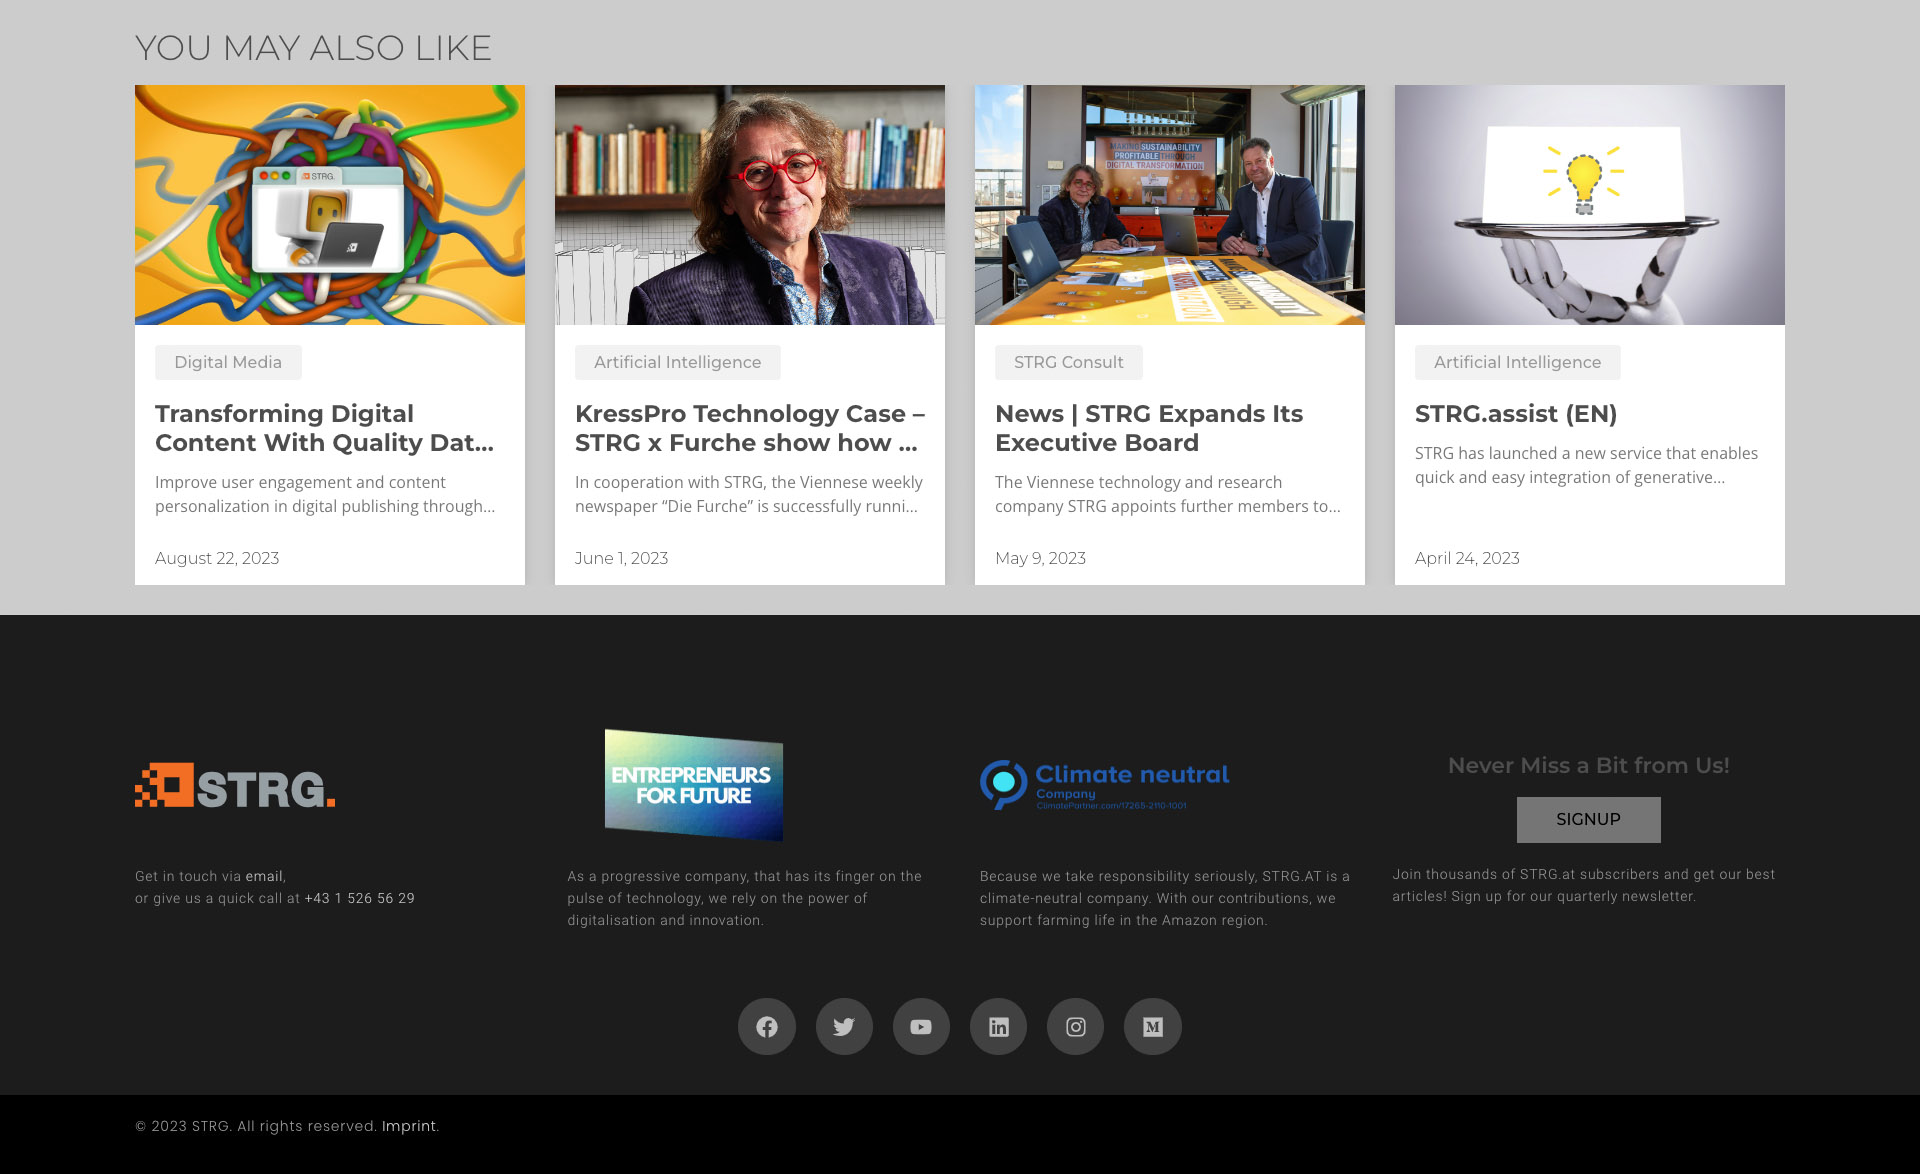Click the 'YOU MAY ALSO LIKE' heading
The width and height of the screenshot is (1920, 1174).
pos(313,48)
